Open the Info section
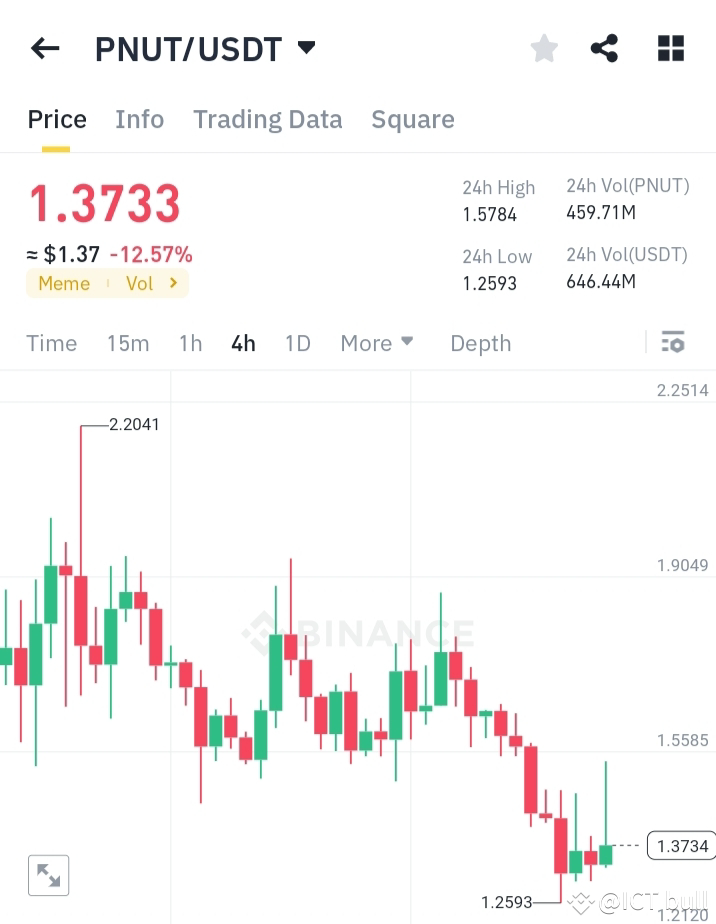This screenshot has width=716, height=924. tap(139, 119)
